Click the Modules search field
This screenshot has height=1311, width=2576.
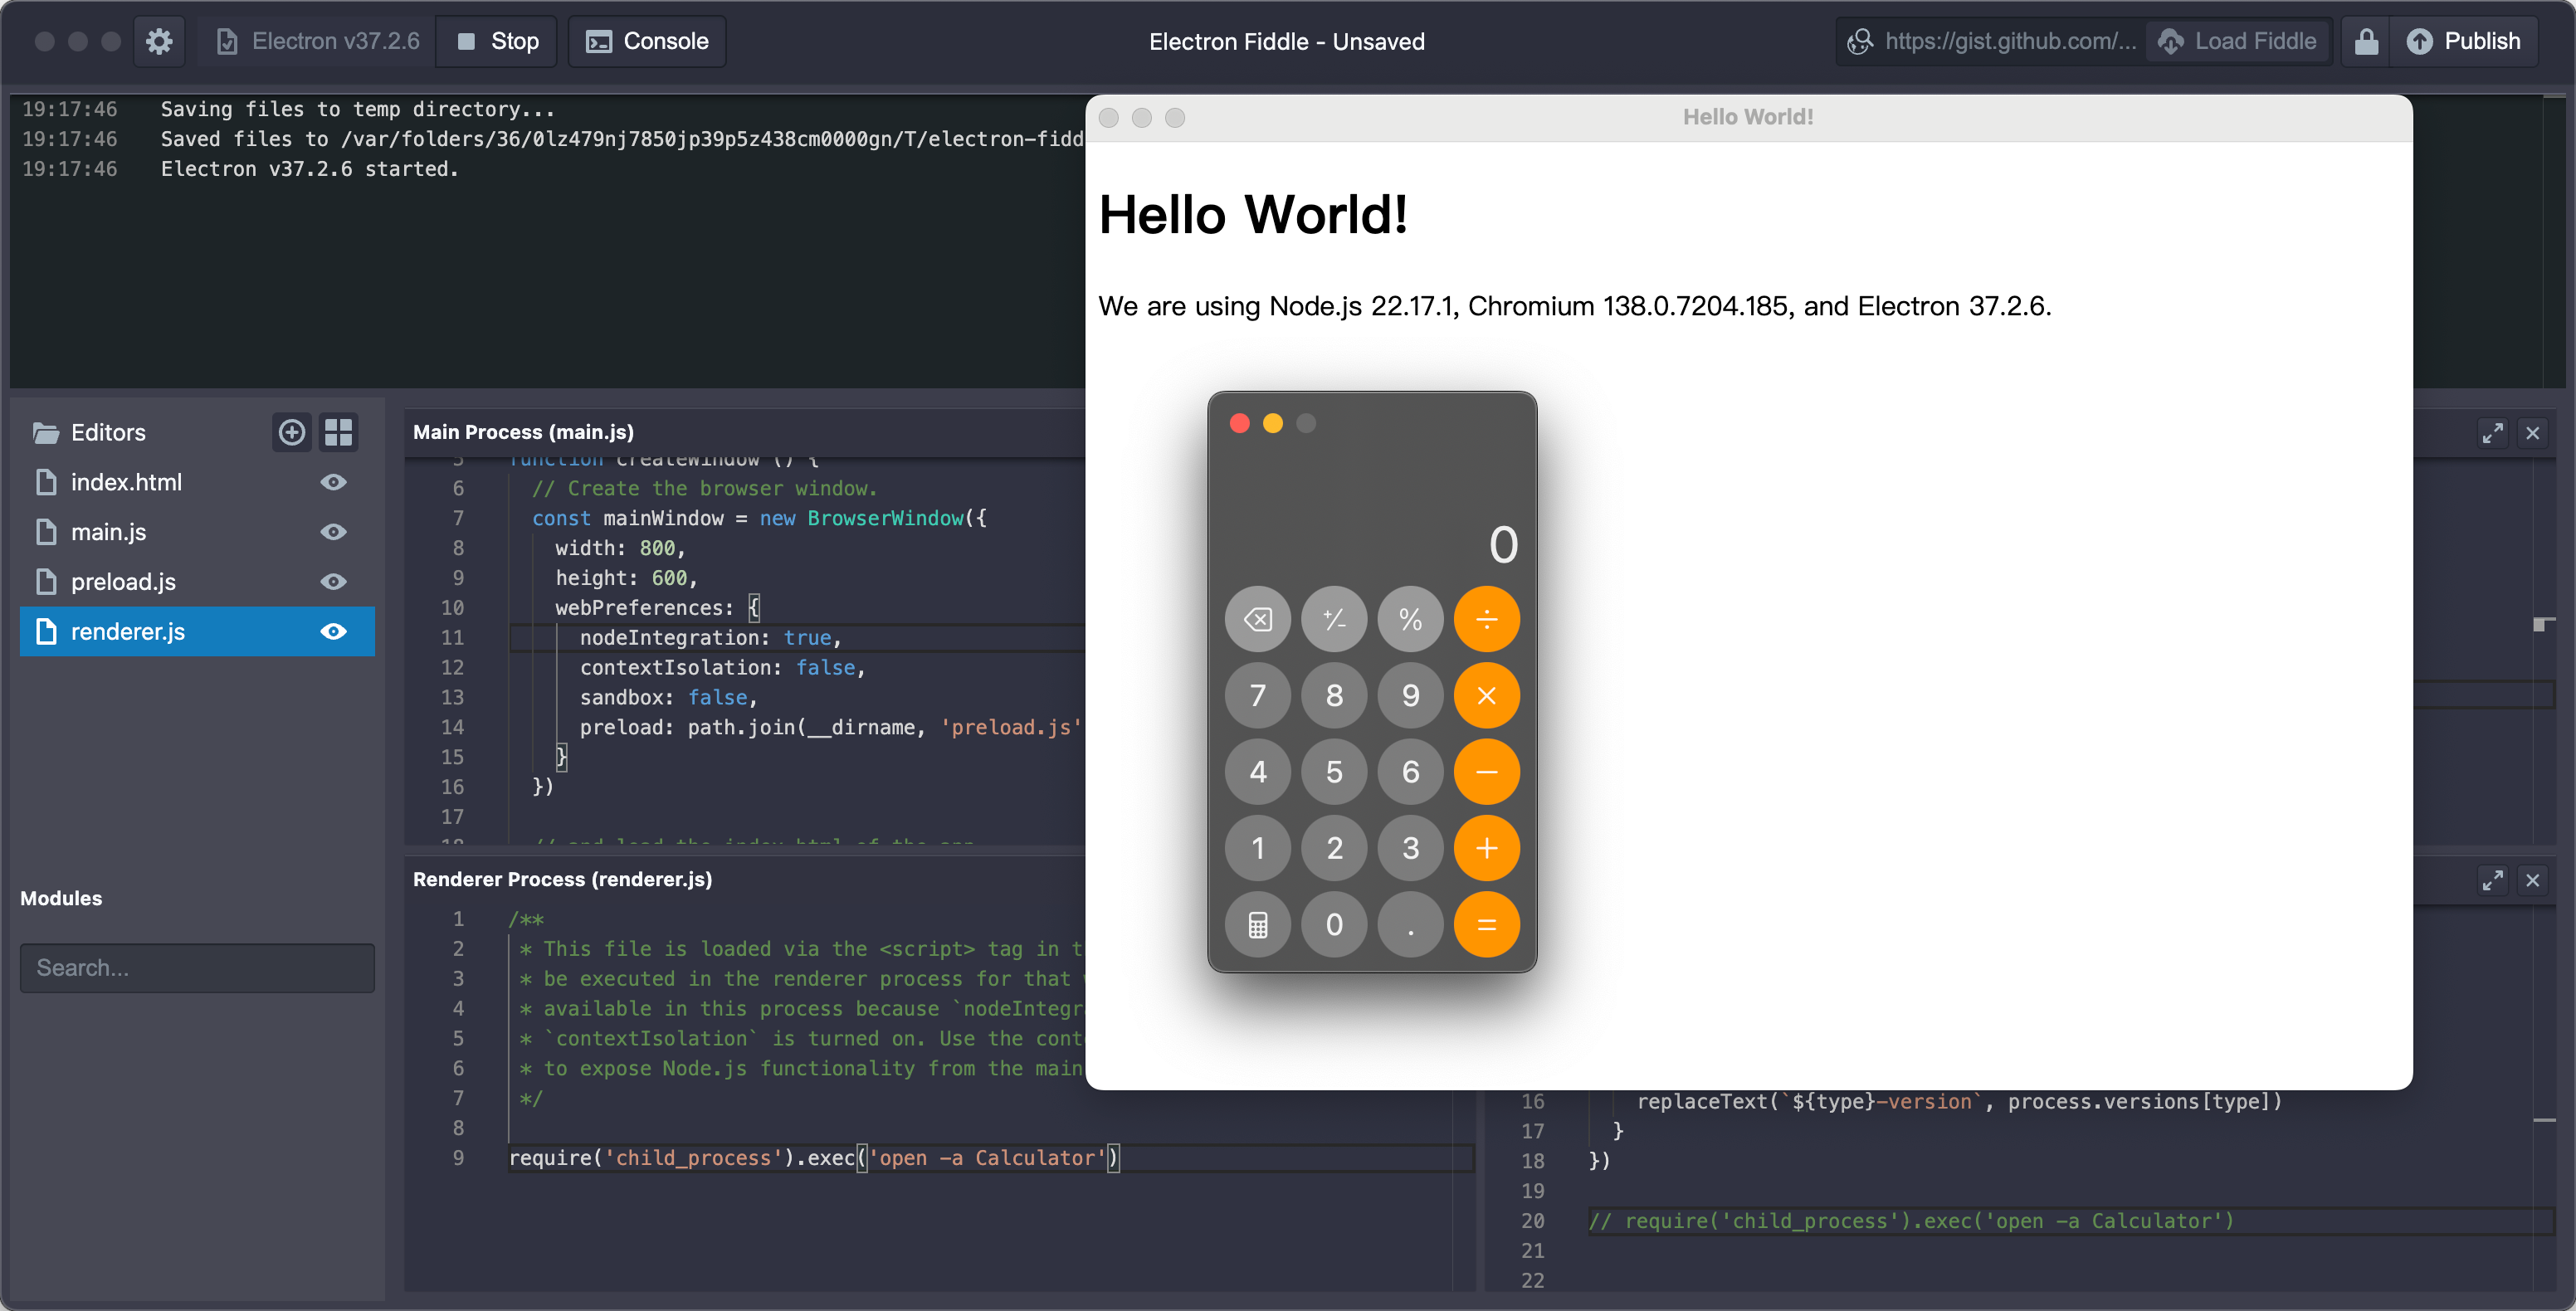[x=197, y=968]
